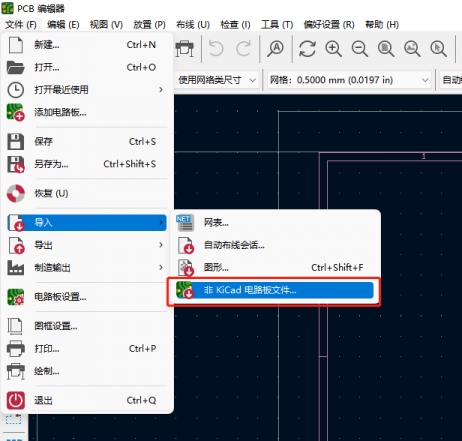Image resolution: width=462 pixels, height=441 pixels.
Task: Click the zoom to fit page icon
Action: pos(386,49)
